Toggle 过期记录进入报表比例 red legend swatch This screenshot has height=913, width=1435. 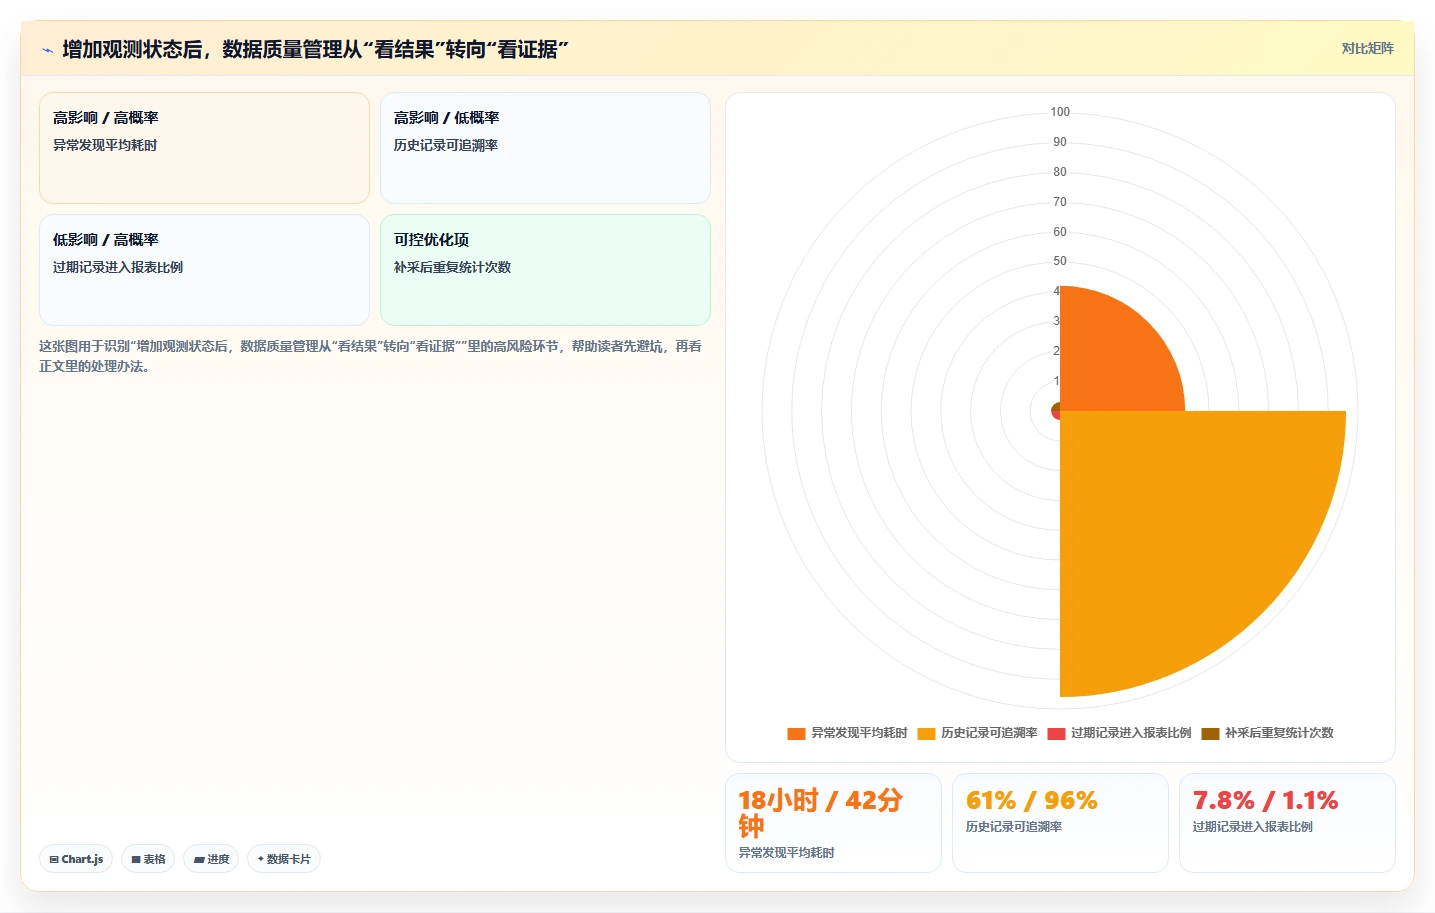(x=1056, y=733)
